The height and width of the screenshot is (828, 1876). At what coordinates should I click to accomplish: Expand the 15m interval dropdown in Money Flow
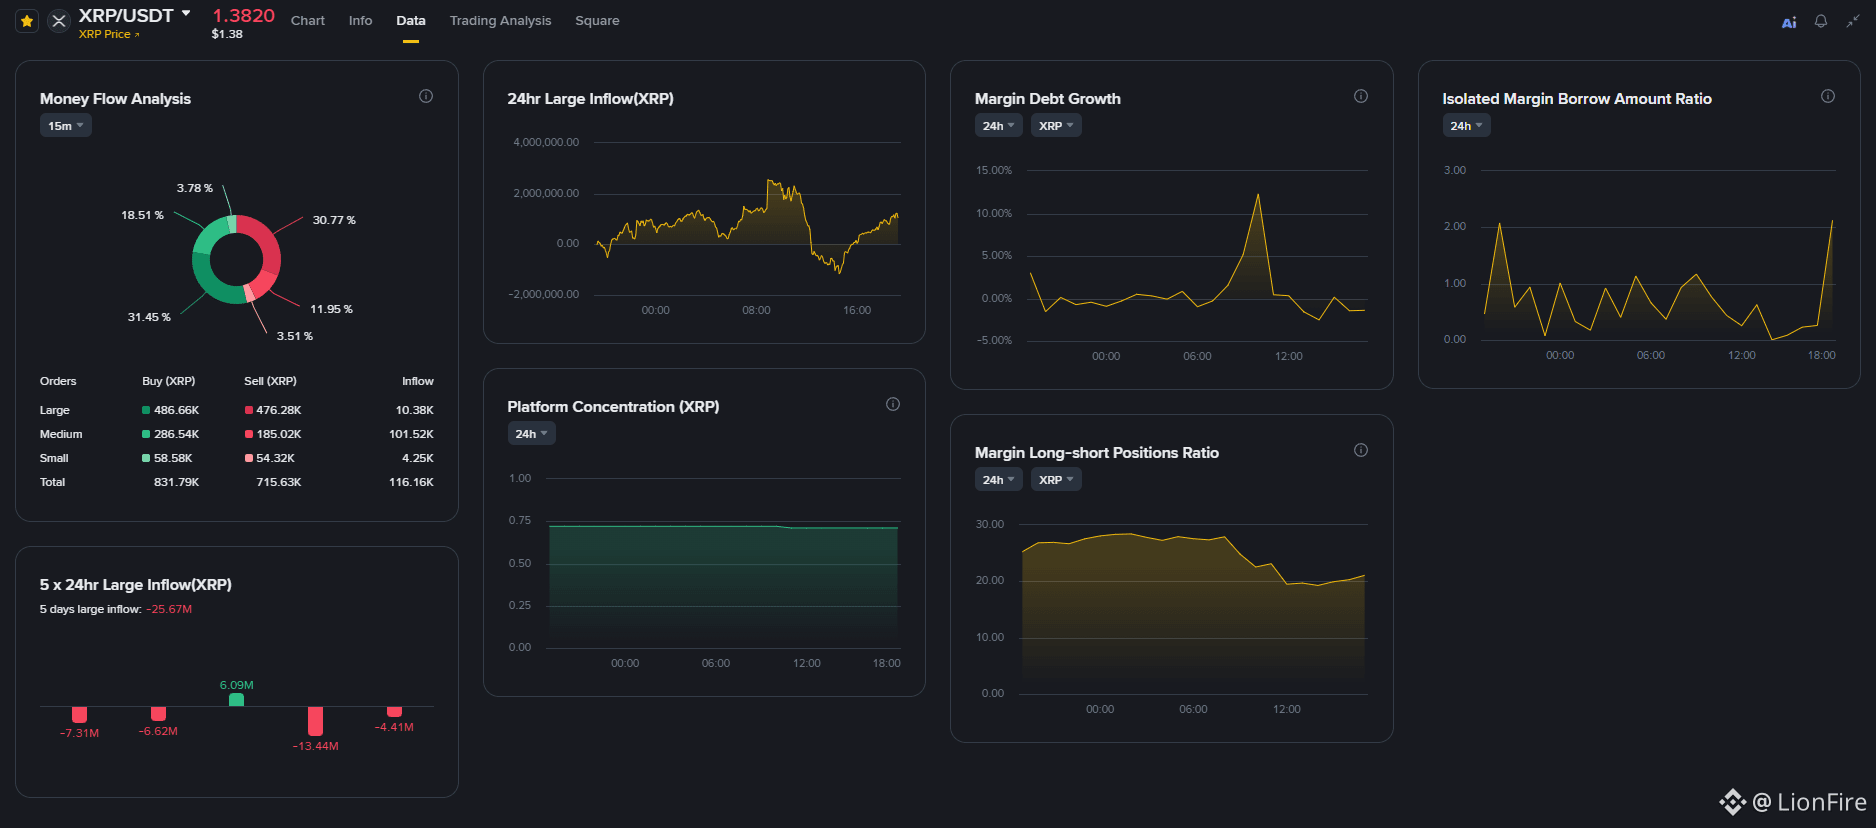tap(66, 126)
